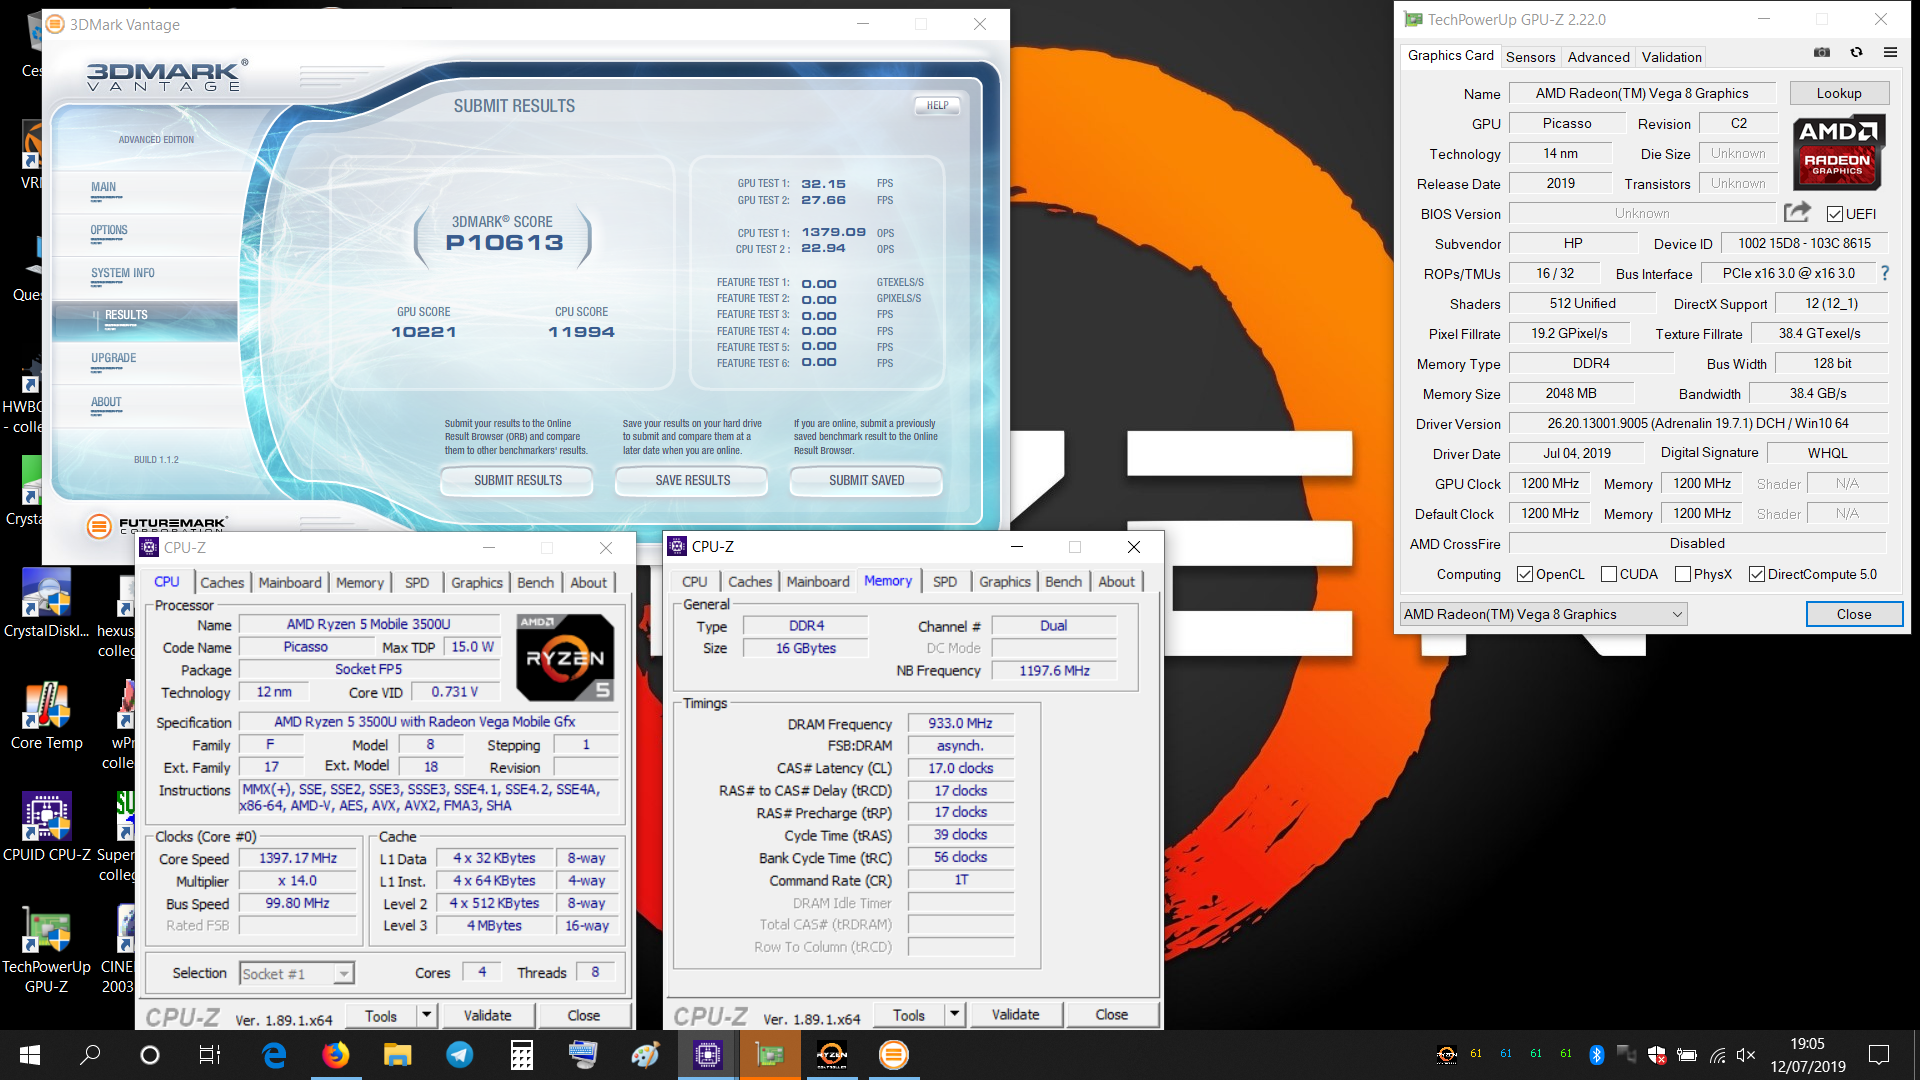Click the GPU-Z Name field
Screen dimensions: 1920x1080
click(x=1642, y=93)
